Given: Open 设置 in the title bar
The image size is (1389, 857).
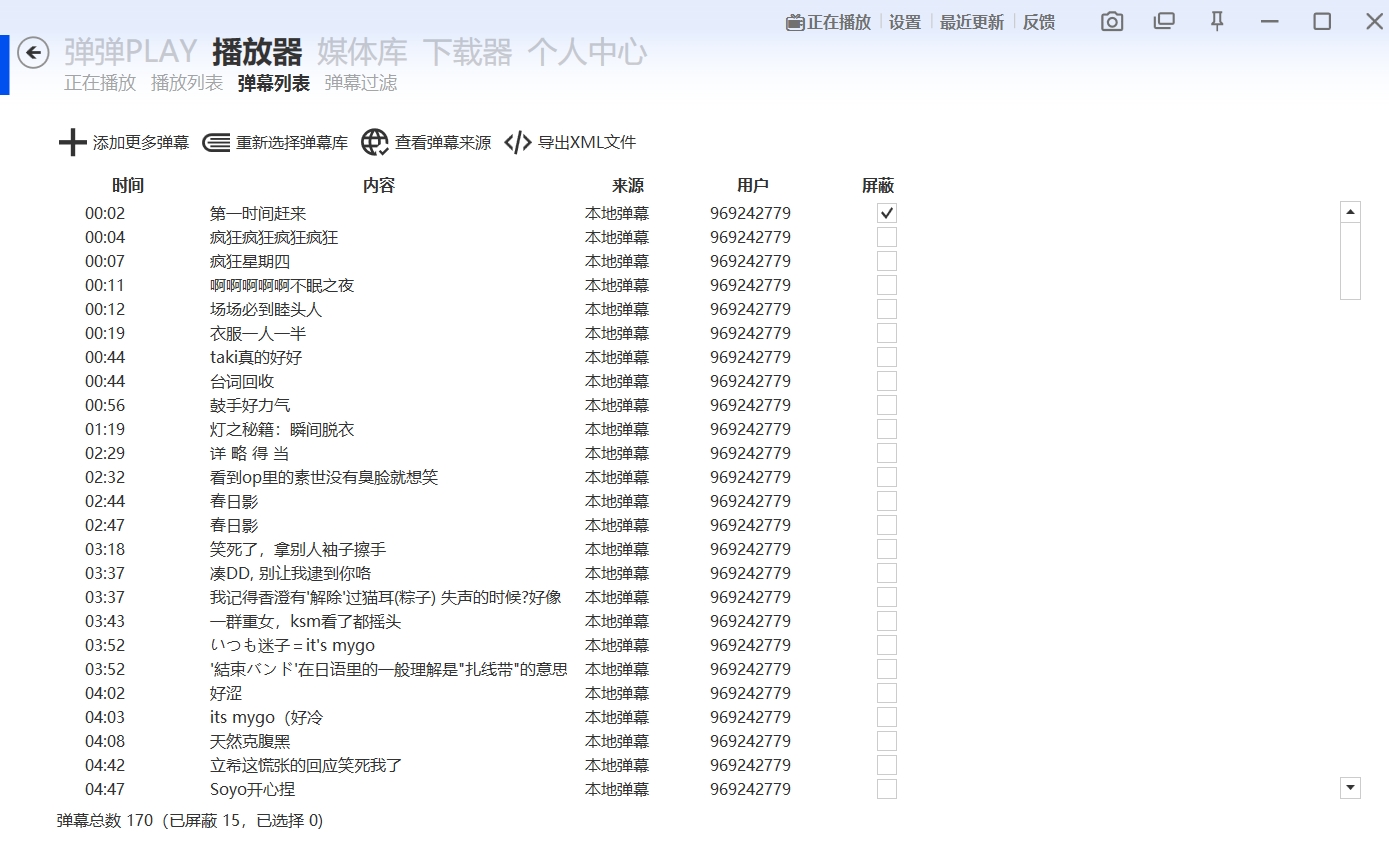Looking at the screenshot, I should (904, 21).
